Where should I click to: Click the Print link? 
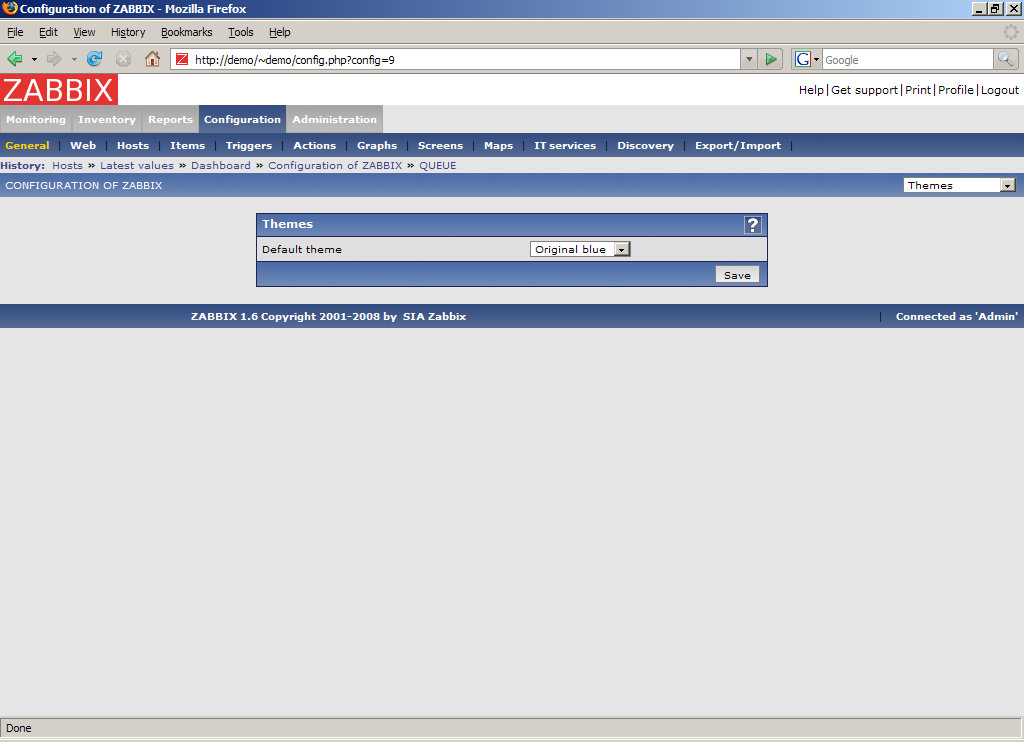(918, 90)
